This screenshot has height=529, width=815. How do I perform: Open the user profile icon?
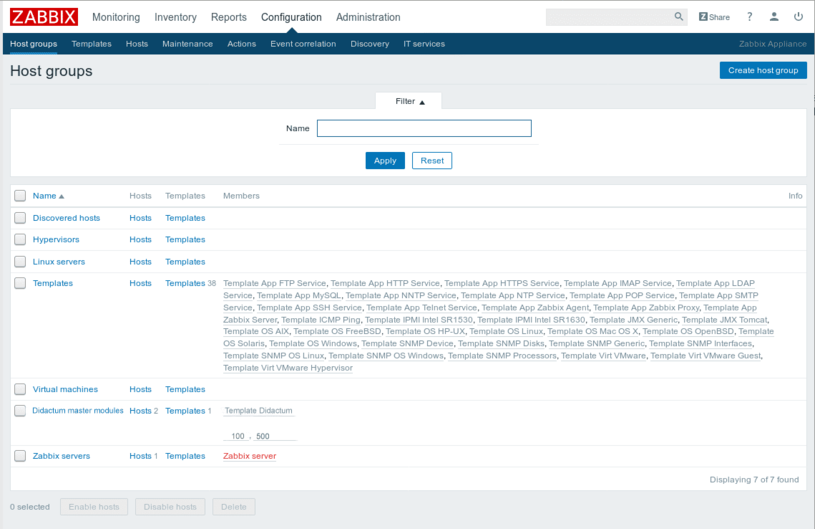(774, 17)
